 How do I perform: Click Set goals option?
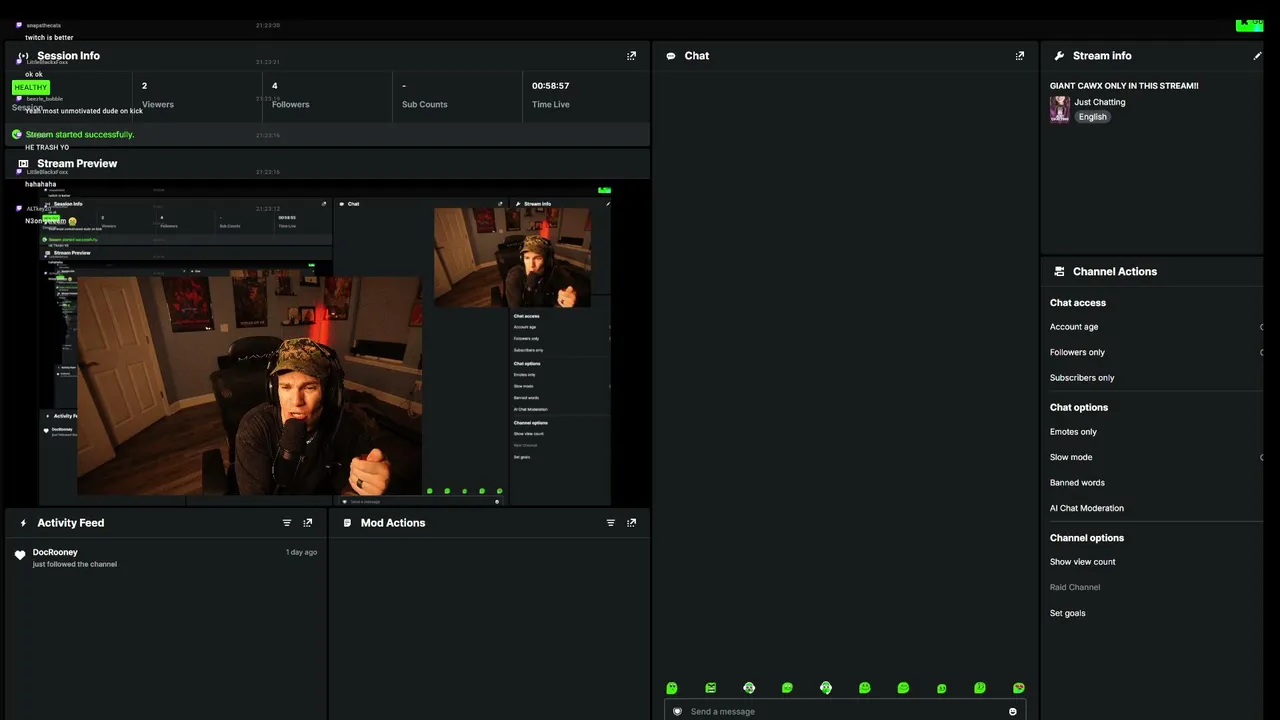[1067, 613]
